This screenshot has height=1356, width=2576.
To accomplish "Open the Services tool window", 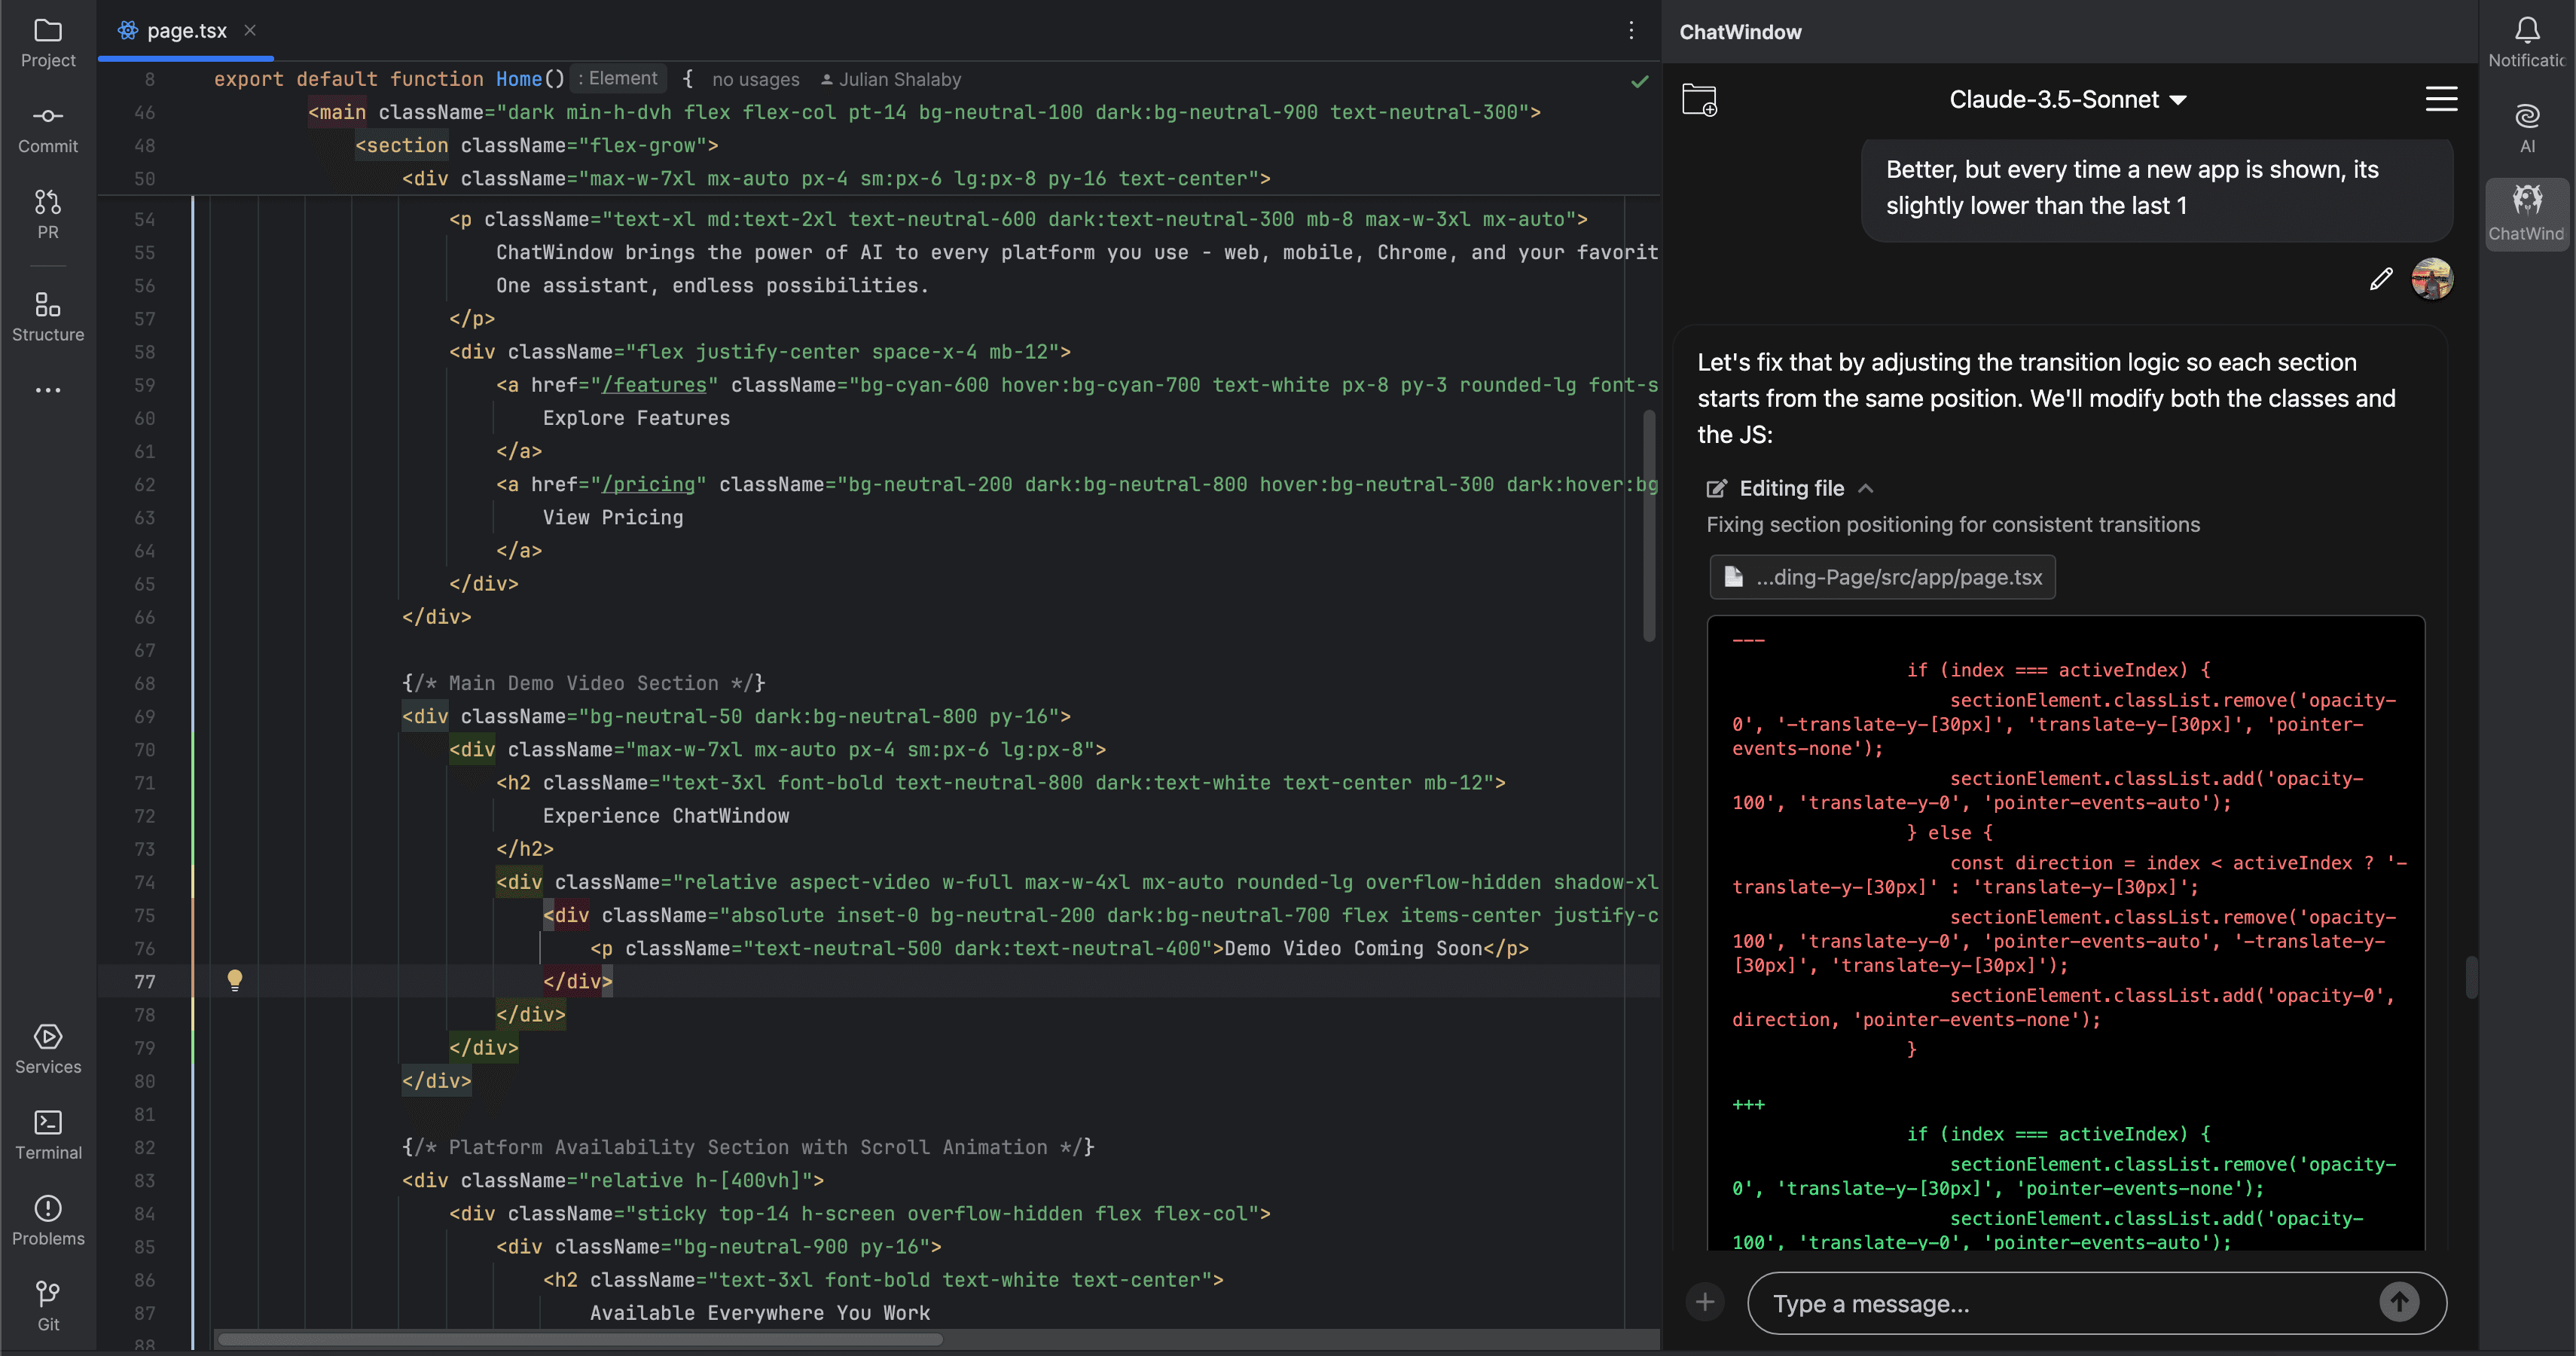I will pyautogui.click(x=47, y=1046).
